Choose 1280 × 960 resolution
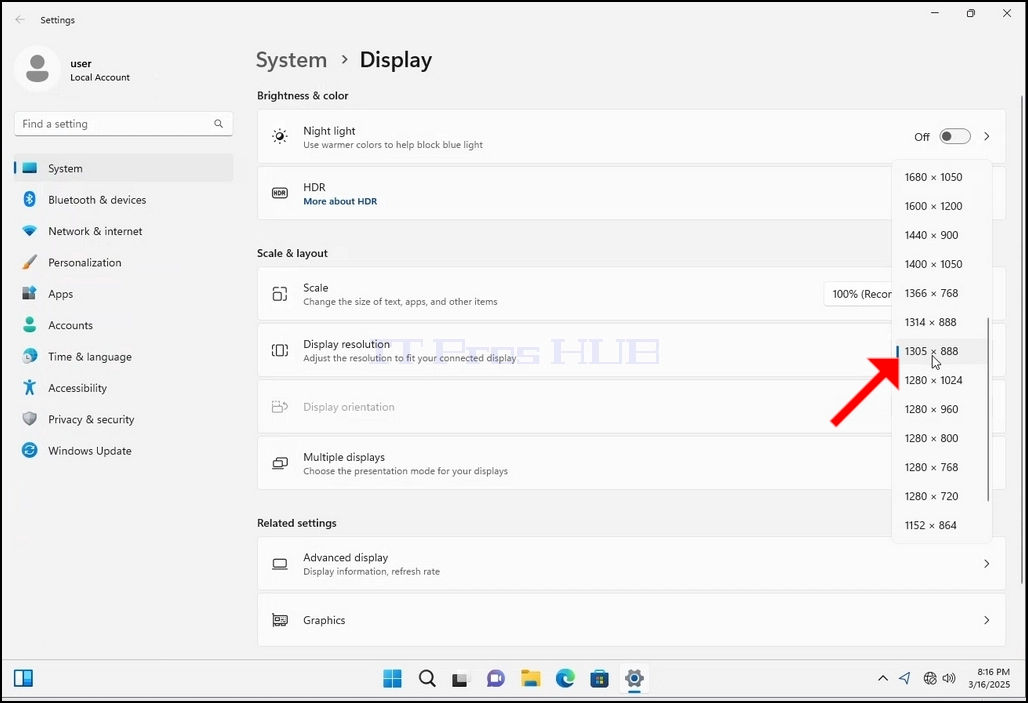 (x=941, y=409)
